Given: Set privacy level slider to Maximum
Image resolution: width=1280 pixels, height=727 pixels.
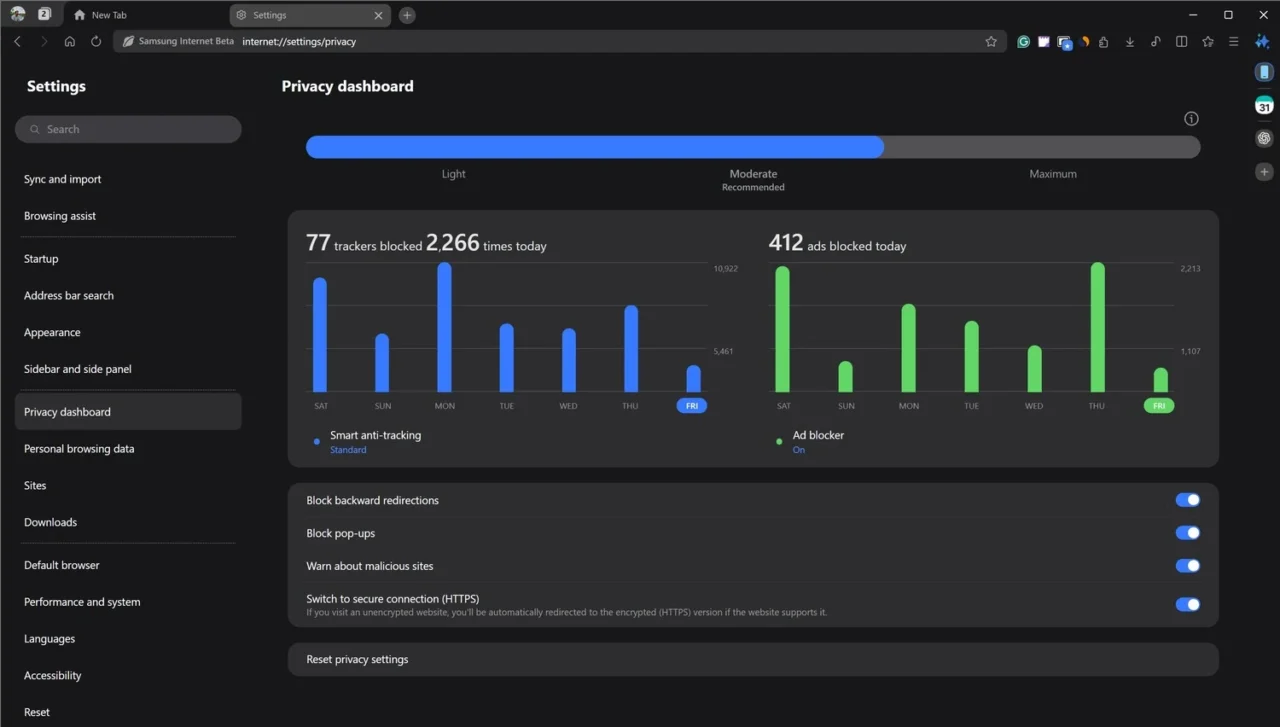Looking at the screenshot, I should 1053,146.
